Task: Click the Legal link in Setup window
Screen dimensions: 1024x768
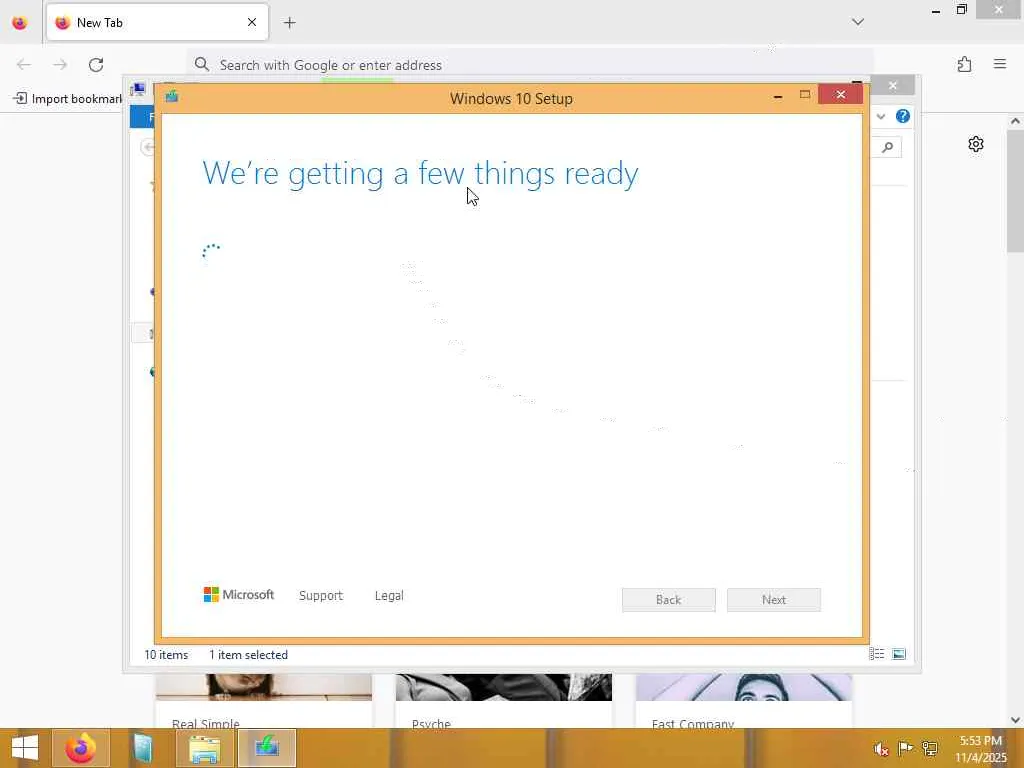Action: click(x=389, y=596)
